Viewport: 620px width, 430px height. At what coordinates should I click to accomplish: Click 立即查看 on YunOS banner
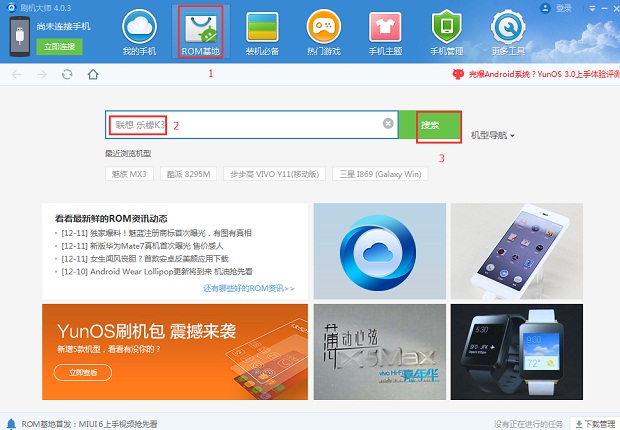pos(83,373)
